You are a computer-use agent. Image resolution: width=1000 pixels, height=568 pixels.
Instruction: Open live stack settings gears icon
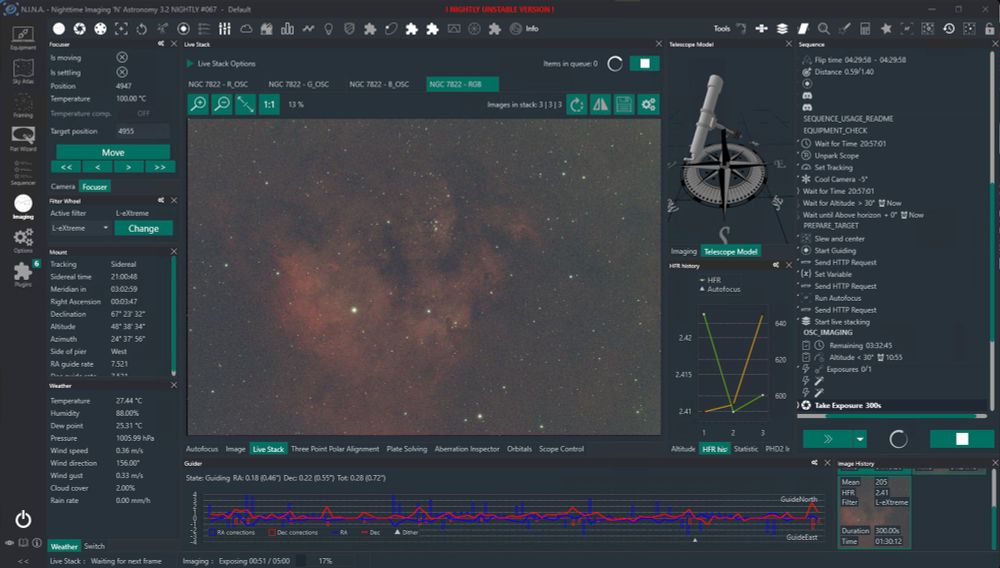click(649, 105)
